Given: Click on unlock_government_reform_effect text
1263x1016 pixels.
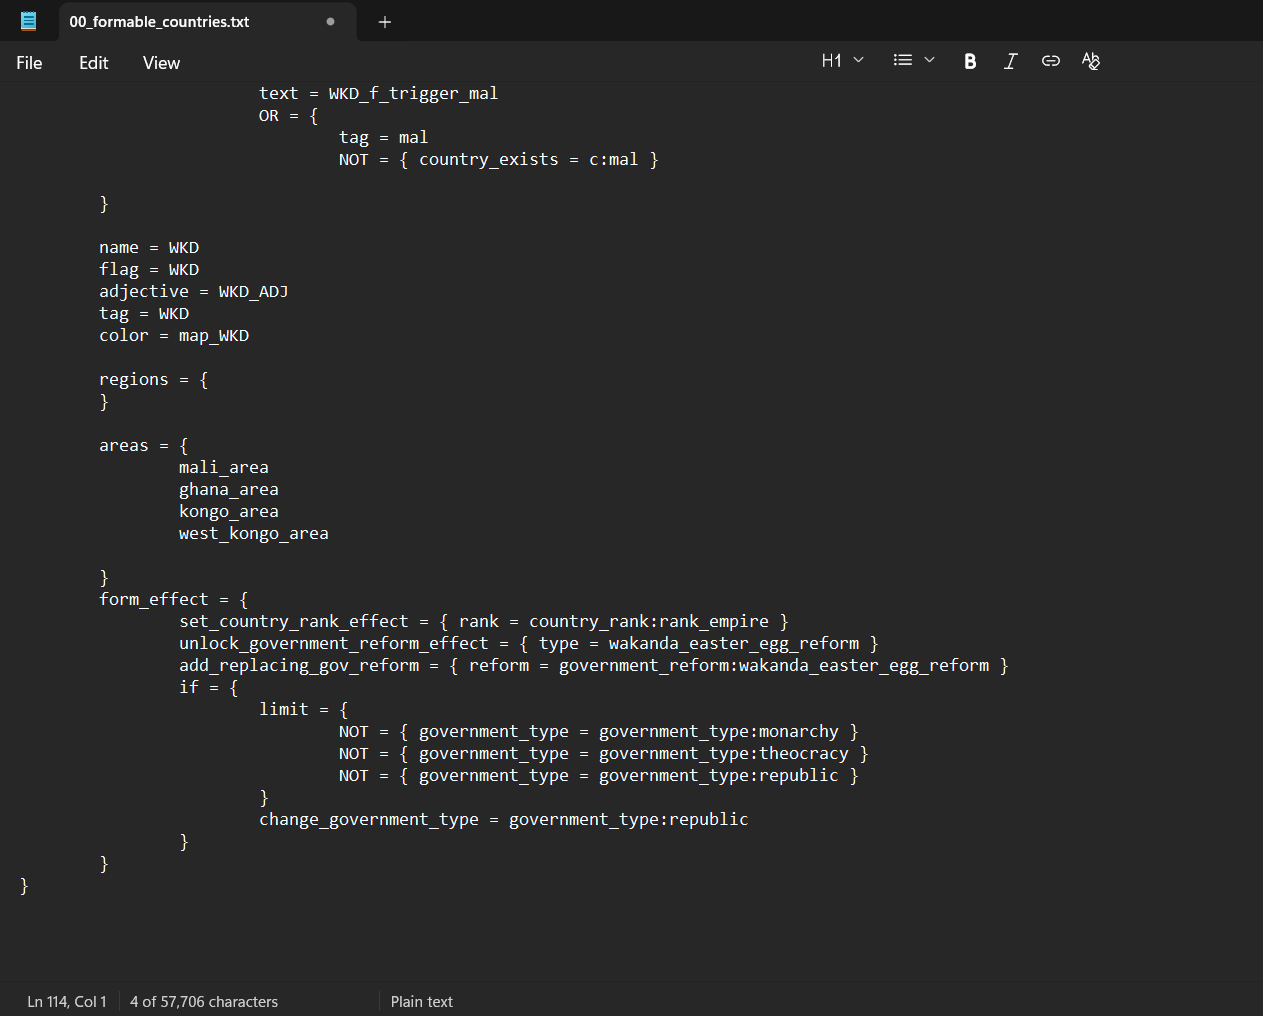Looking at the screenshot, I should (333, 643).
